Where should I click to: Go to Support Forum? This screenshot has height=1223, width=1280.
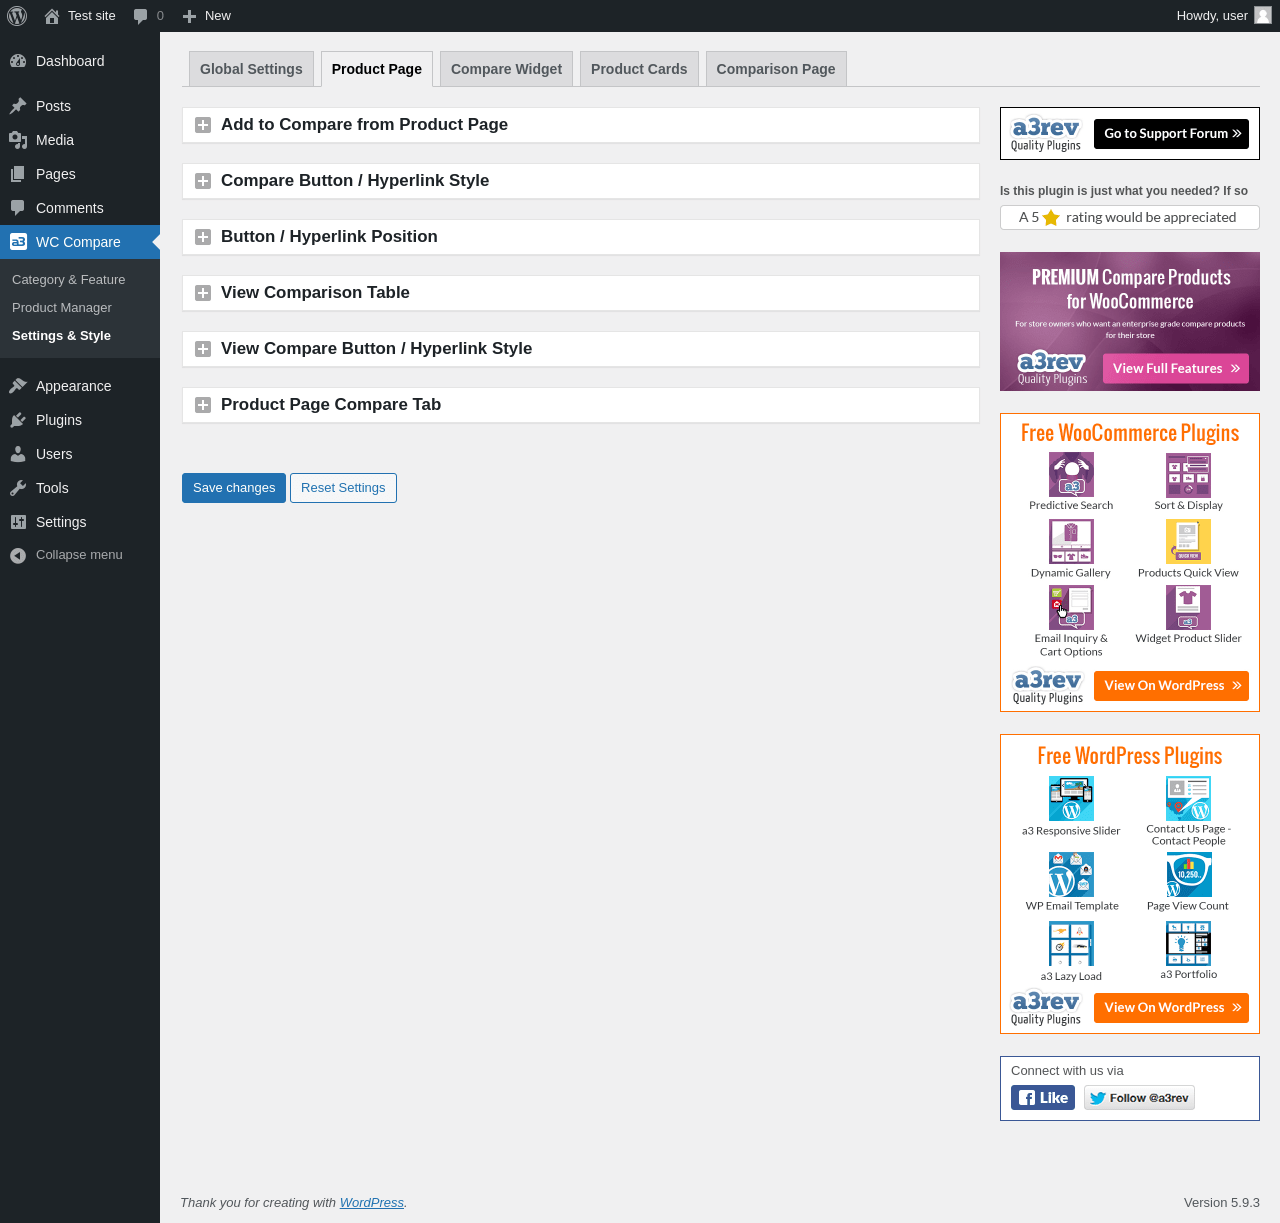tap(1171, 134)
